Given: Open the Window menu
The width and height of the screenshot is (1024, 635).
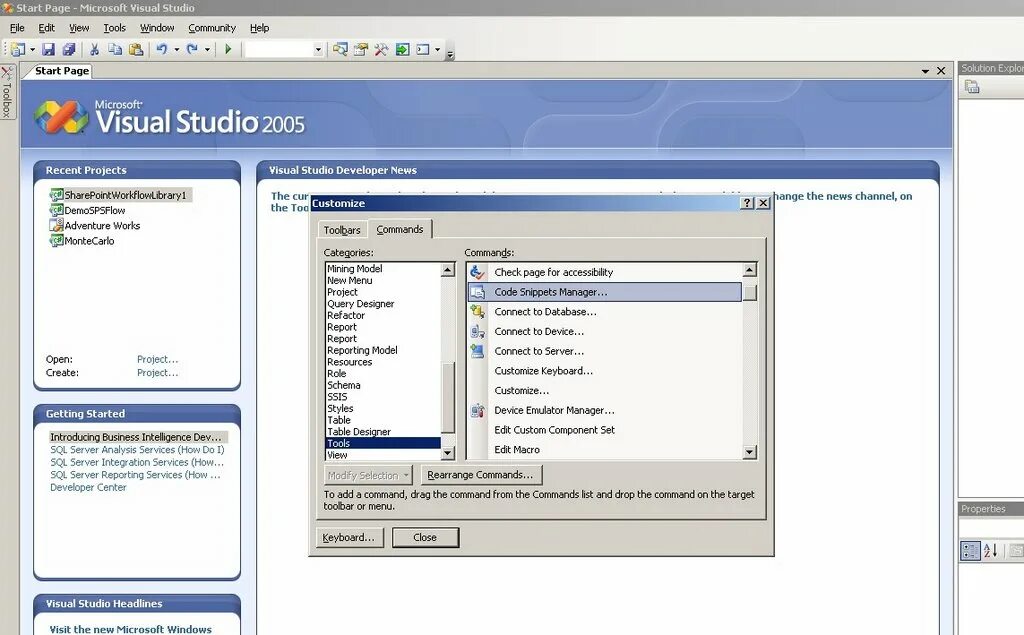Looking at the screenshot, I should (x=157, y=28).
